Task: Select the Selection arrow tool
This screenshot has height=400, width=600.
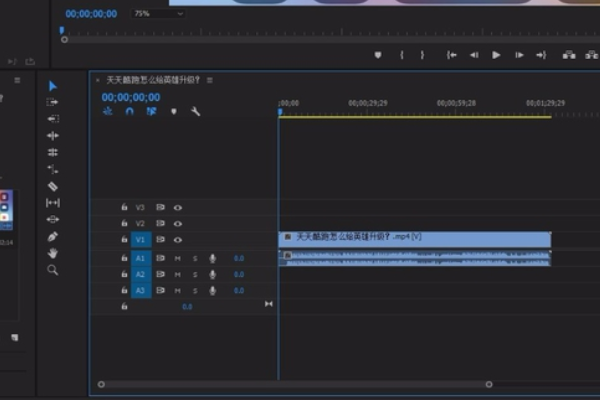Action: [53, 86]
